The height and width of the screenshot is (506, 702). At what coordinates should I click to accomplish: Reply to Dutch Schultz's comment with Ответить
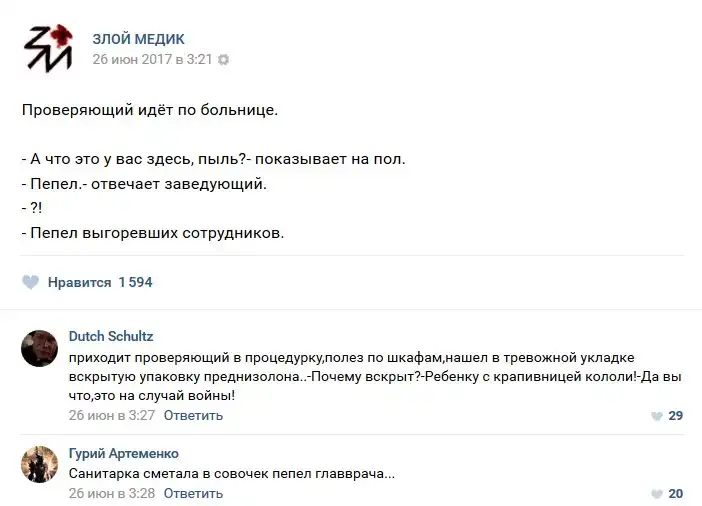(x=193, y=415)
